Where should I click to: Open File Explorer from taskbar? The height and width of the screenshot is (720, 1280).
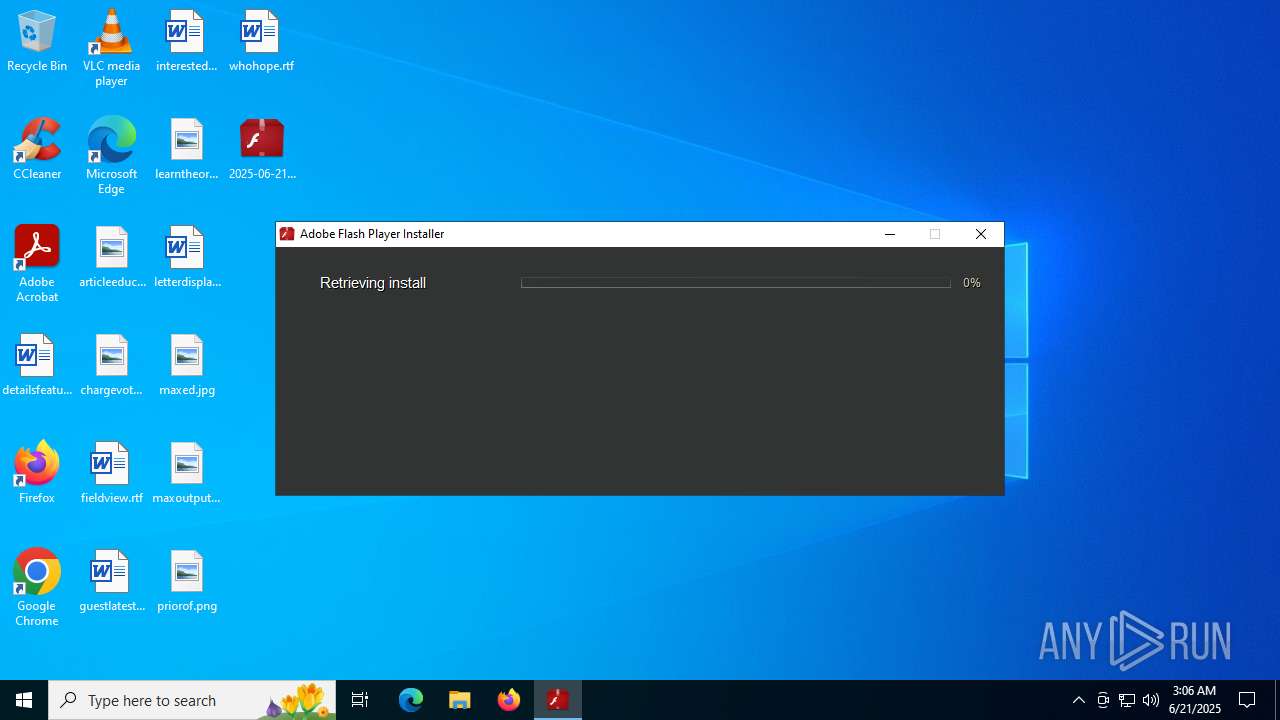point(460,700)
